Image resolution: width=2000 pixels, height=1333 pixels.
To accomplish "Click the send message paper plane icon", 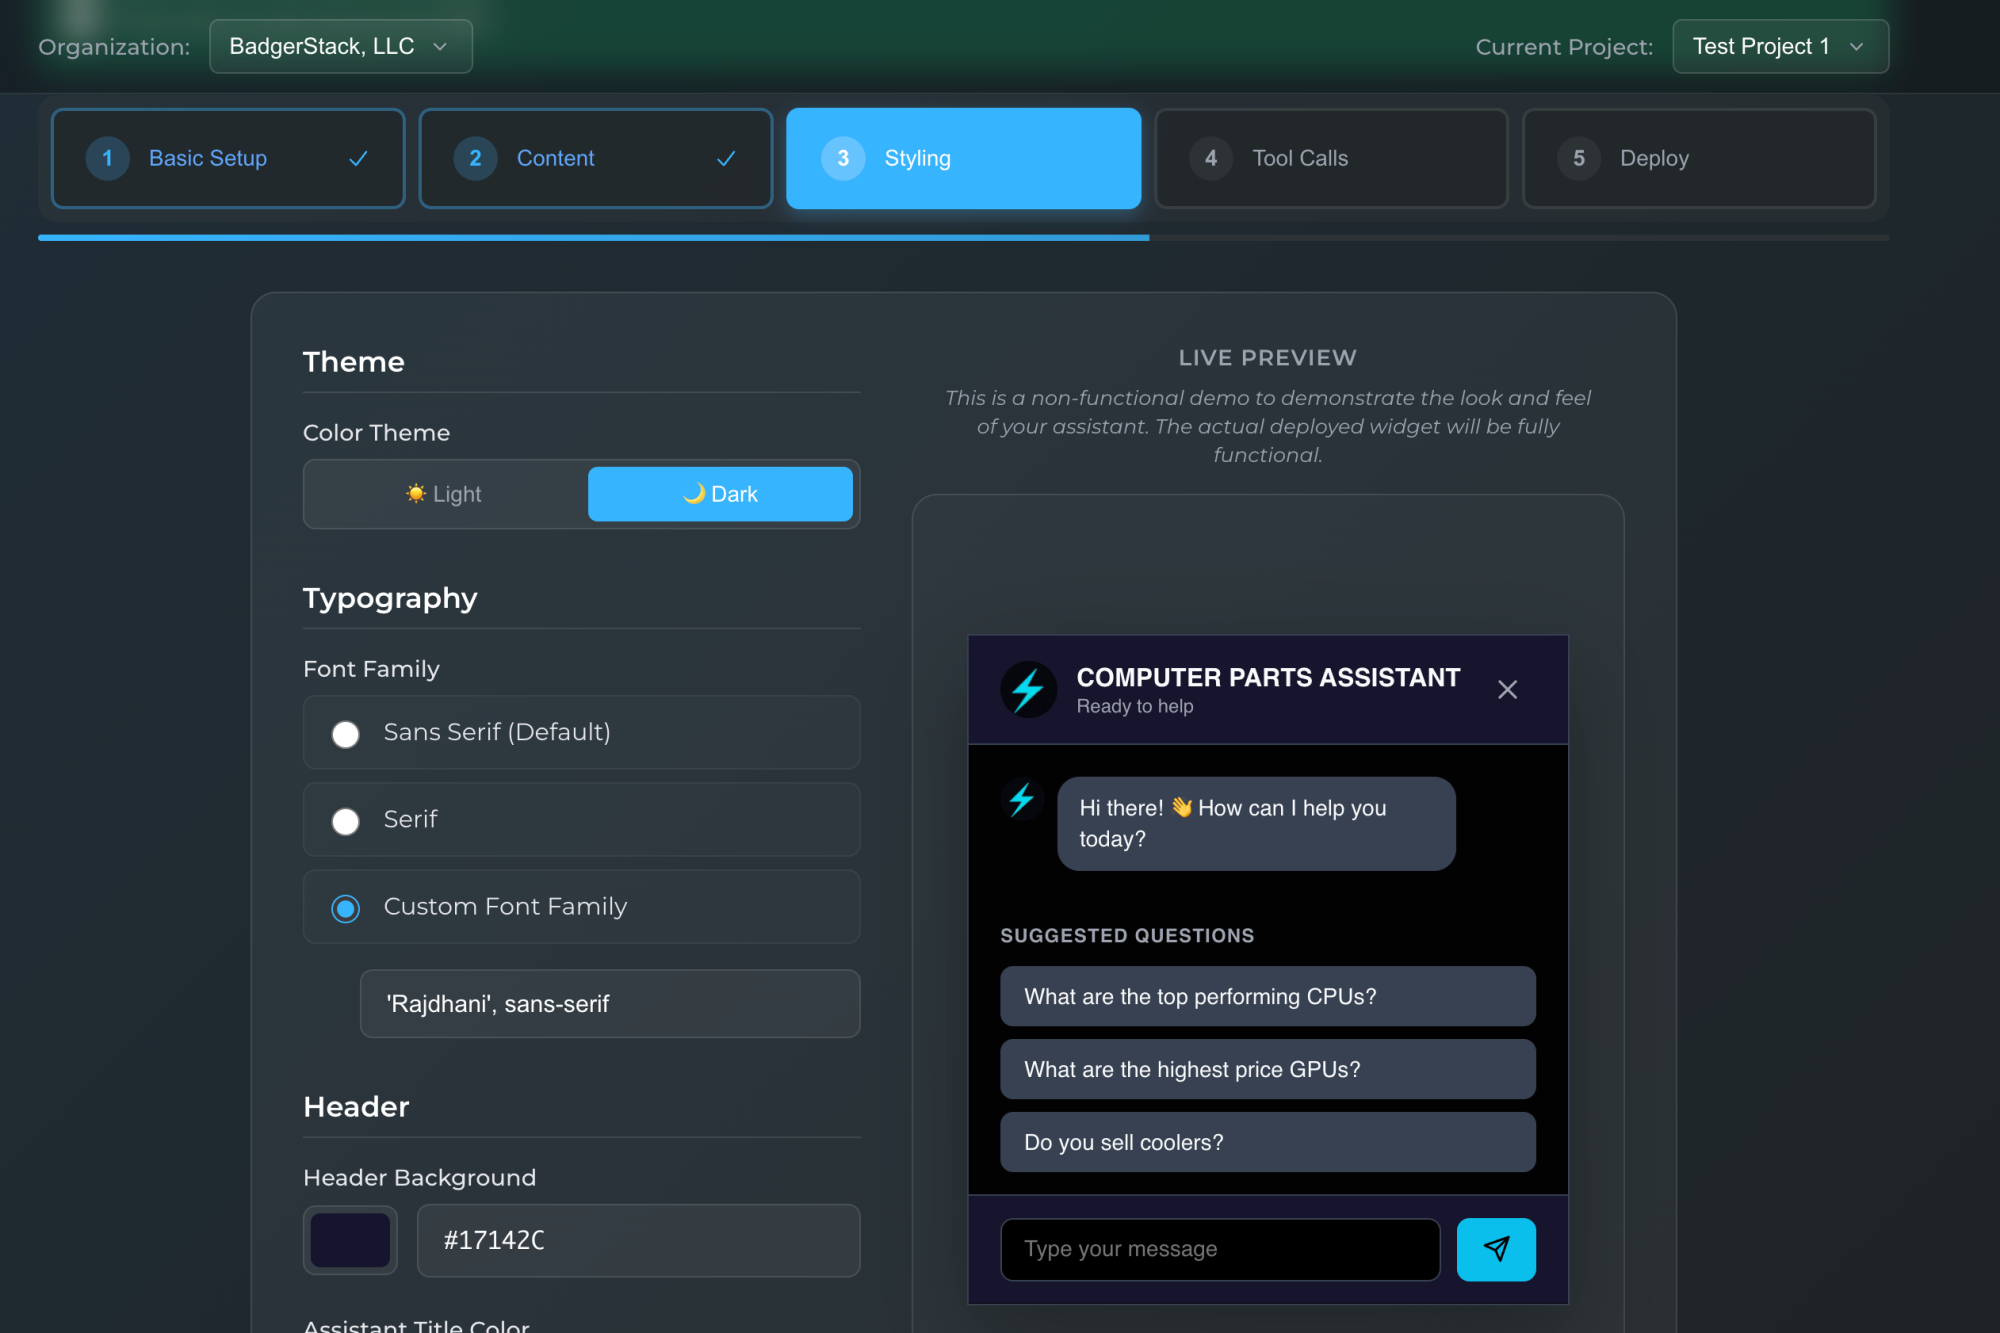I will [1496, 1249].
